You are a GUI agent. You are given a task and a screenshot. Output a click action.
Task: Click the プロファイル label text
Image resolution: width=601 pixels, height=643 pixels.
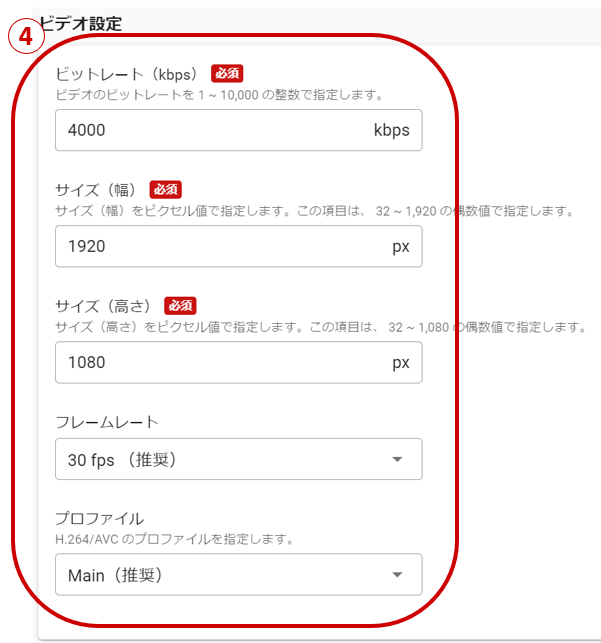99,518
